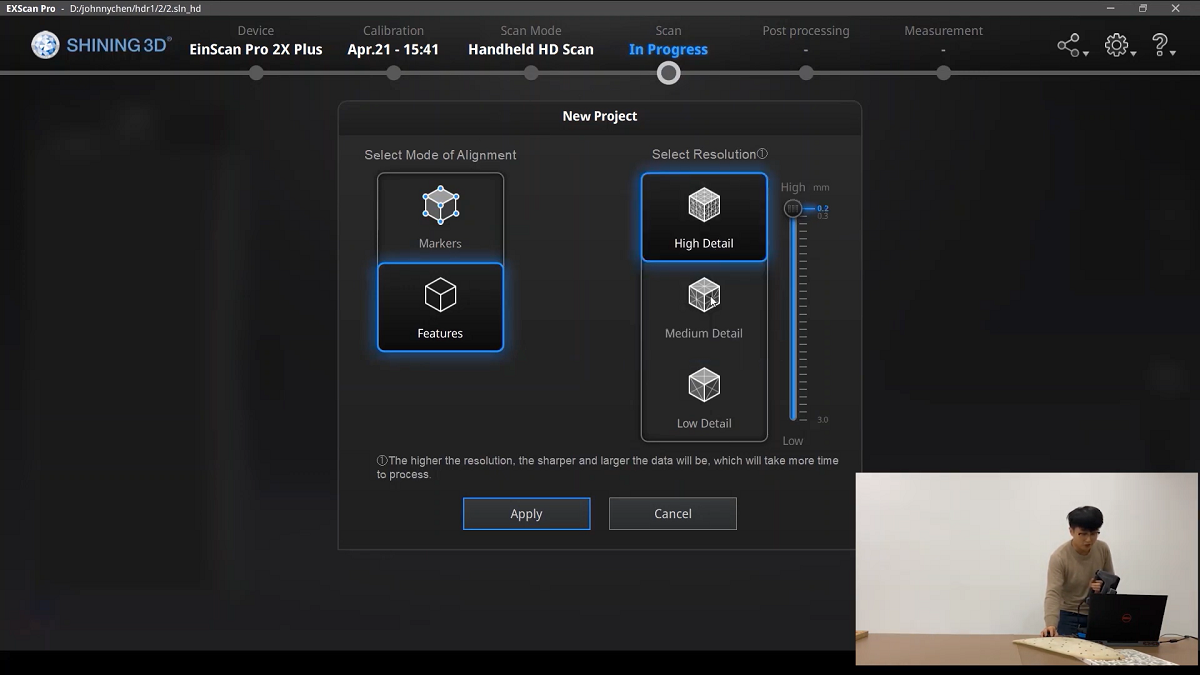1200x675 pixels.
Task: Choose Medium Detail resolution
Action: (704, 307)
